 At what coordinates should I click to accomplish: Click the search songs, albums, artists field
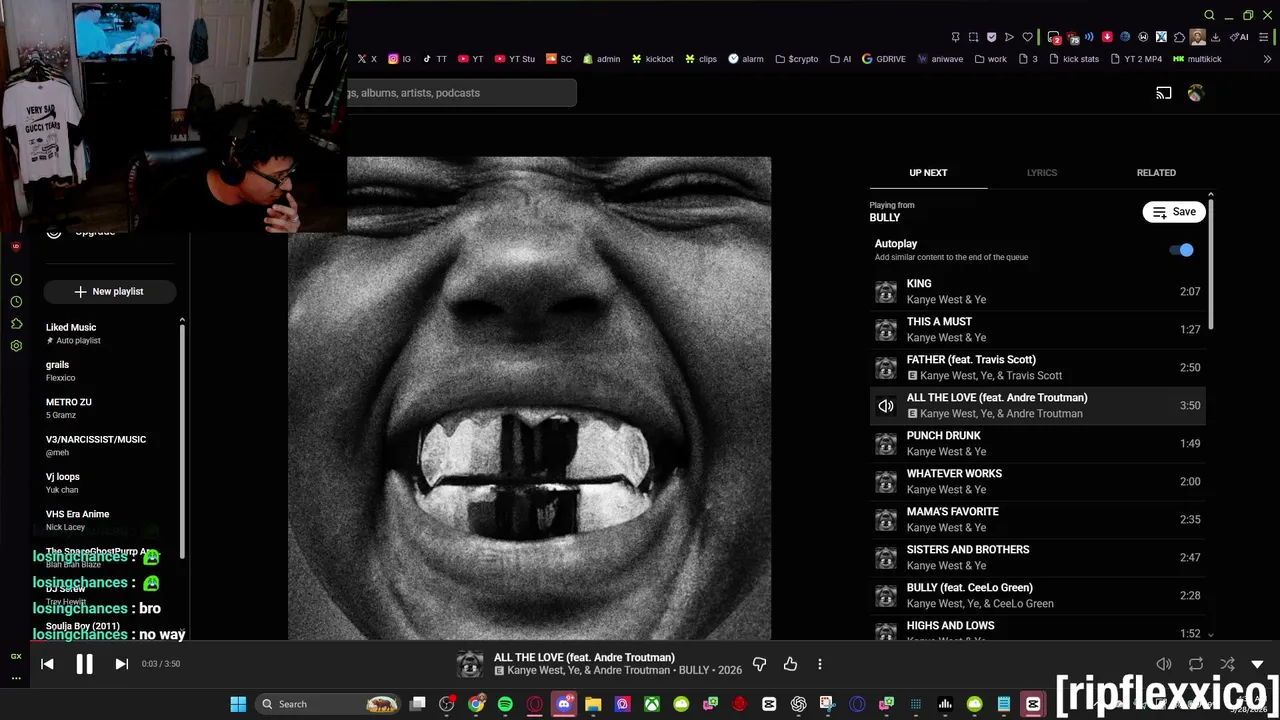click(461, 93)
